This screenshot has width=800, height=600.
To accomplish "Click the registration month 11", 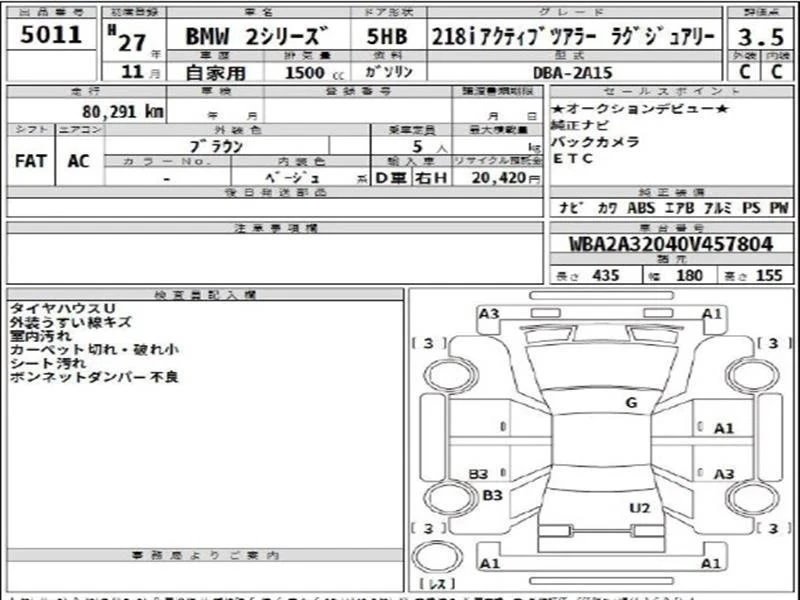I will (x=133, y=71).
